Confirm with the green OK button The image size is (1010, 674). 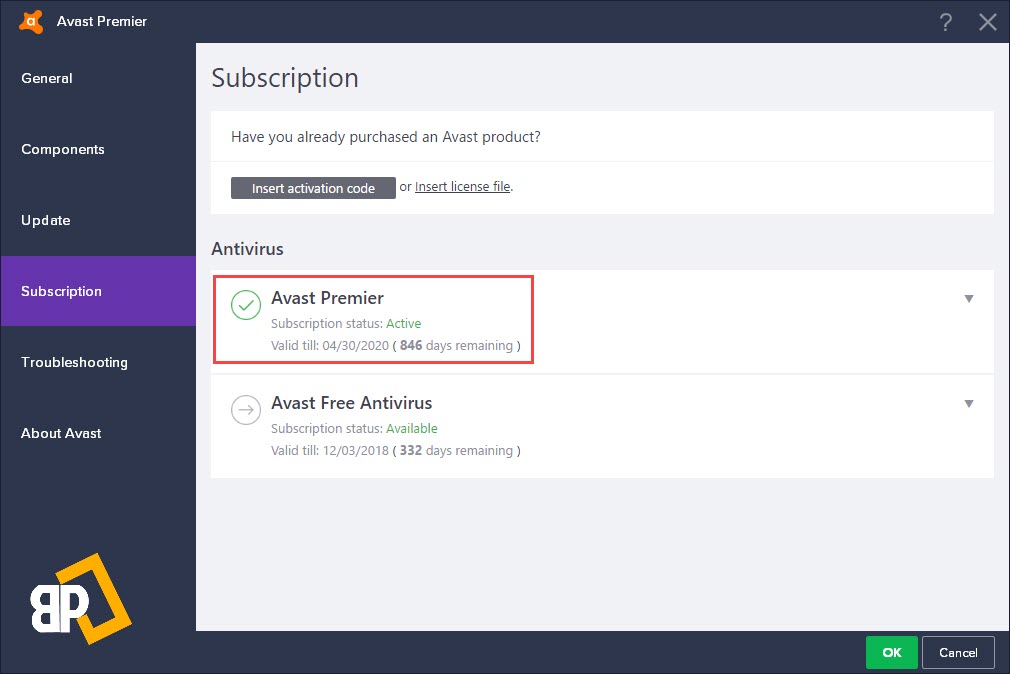pos(891,652)
